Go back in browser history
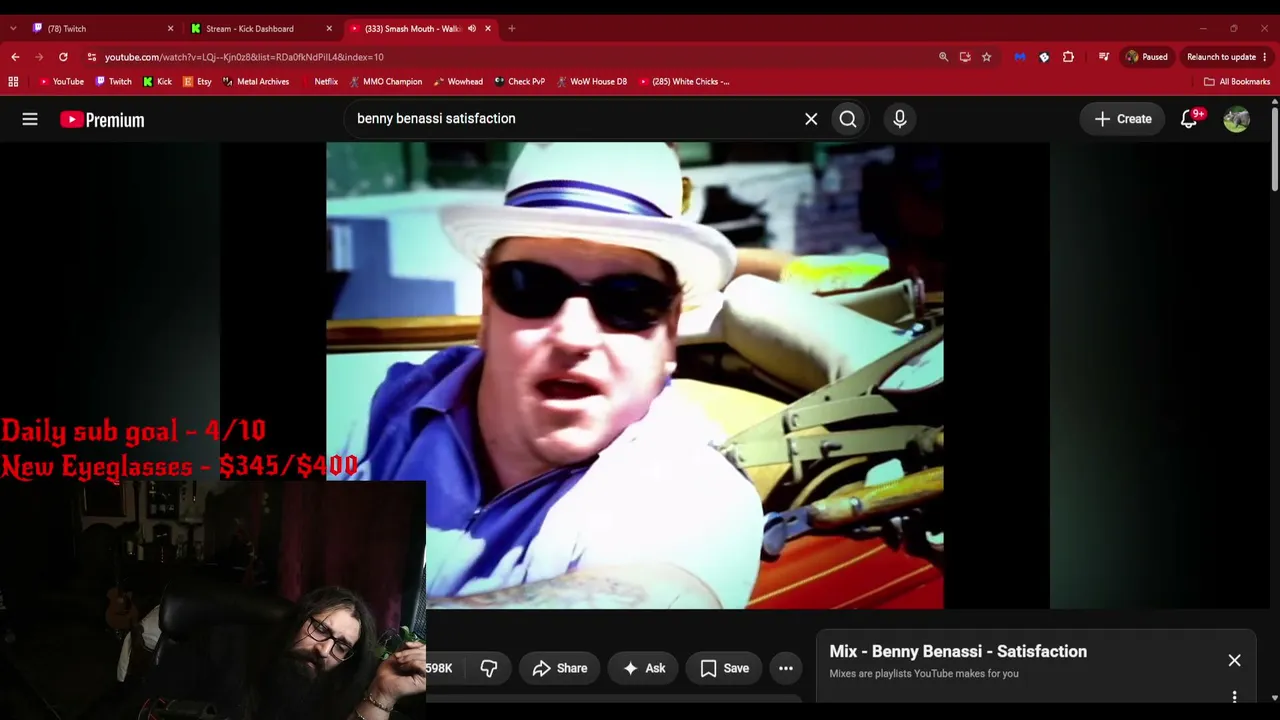1280x720 pixels. pyautogui.click(x=15, y=57)
